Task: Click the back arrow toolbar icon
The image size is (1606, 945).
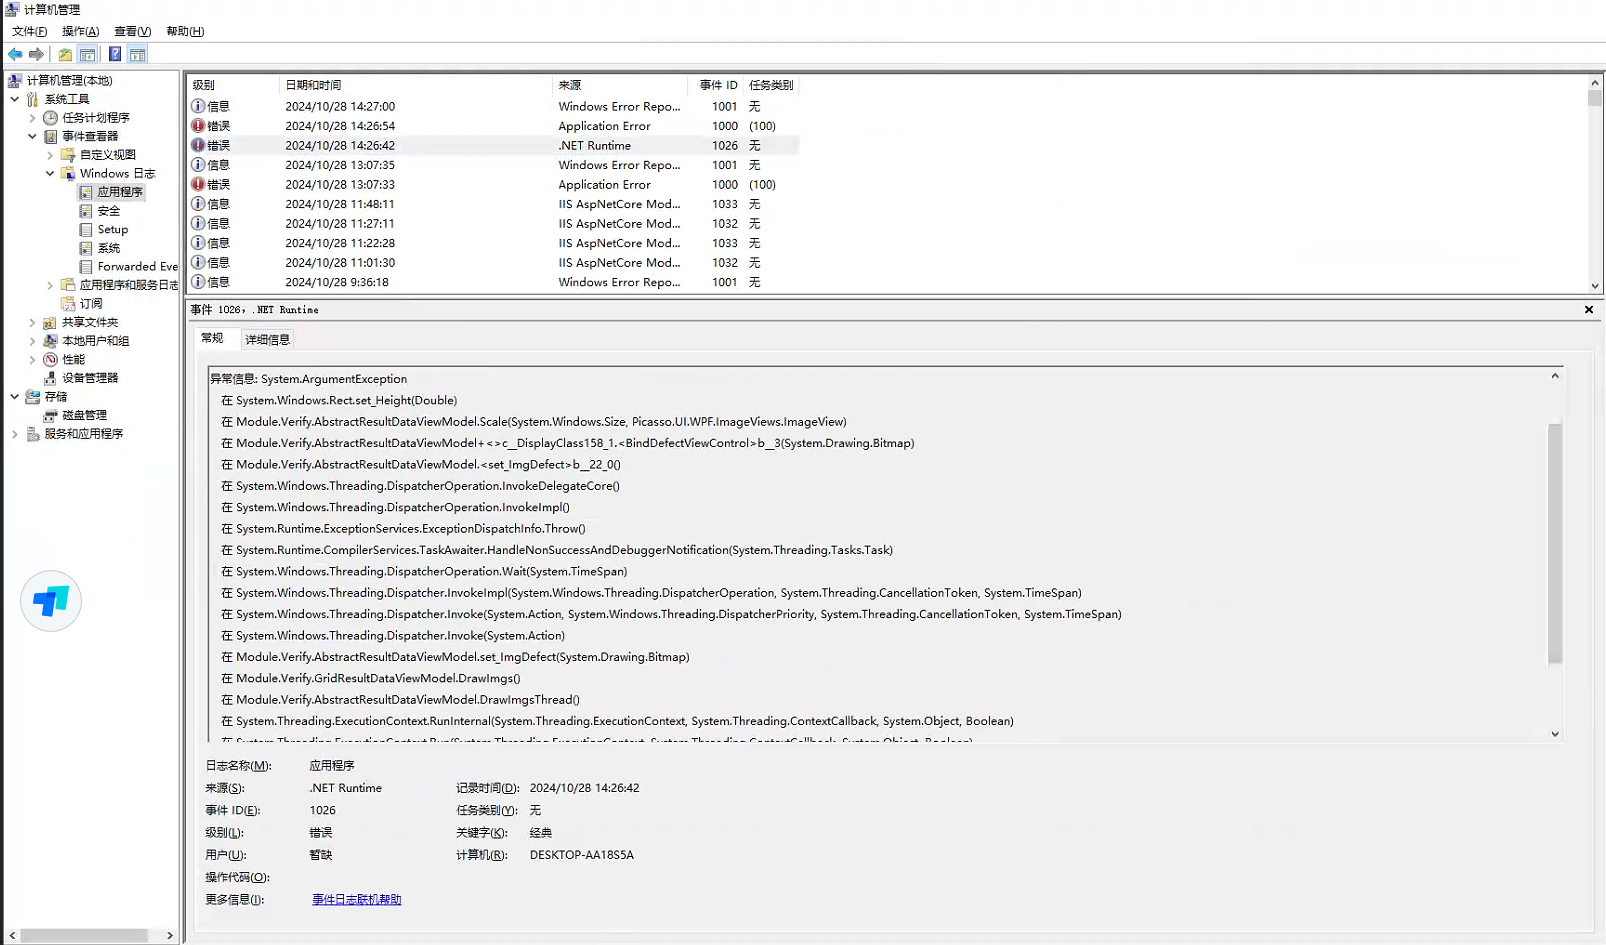Action: (x=15, y=54)
